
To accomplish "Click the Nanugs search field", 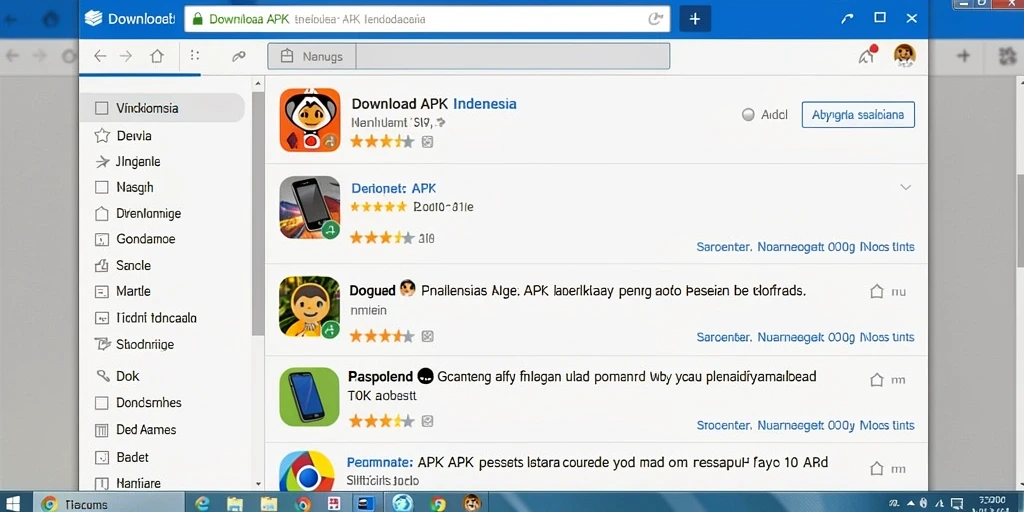I will [x=469, y=56].
